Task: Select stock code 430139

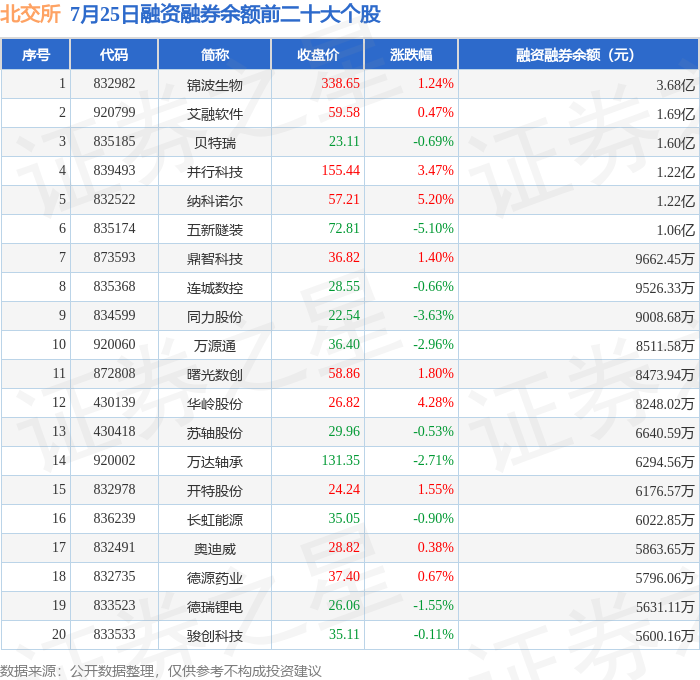Action: point(114,403)
